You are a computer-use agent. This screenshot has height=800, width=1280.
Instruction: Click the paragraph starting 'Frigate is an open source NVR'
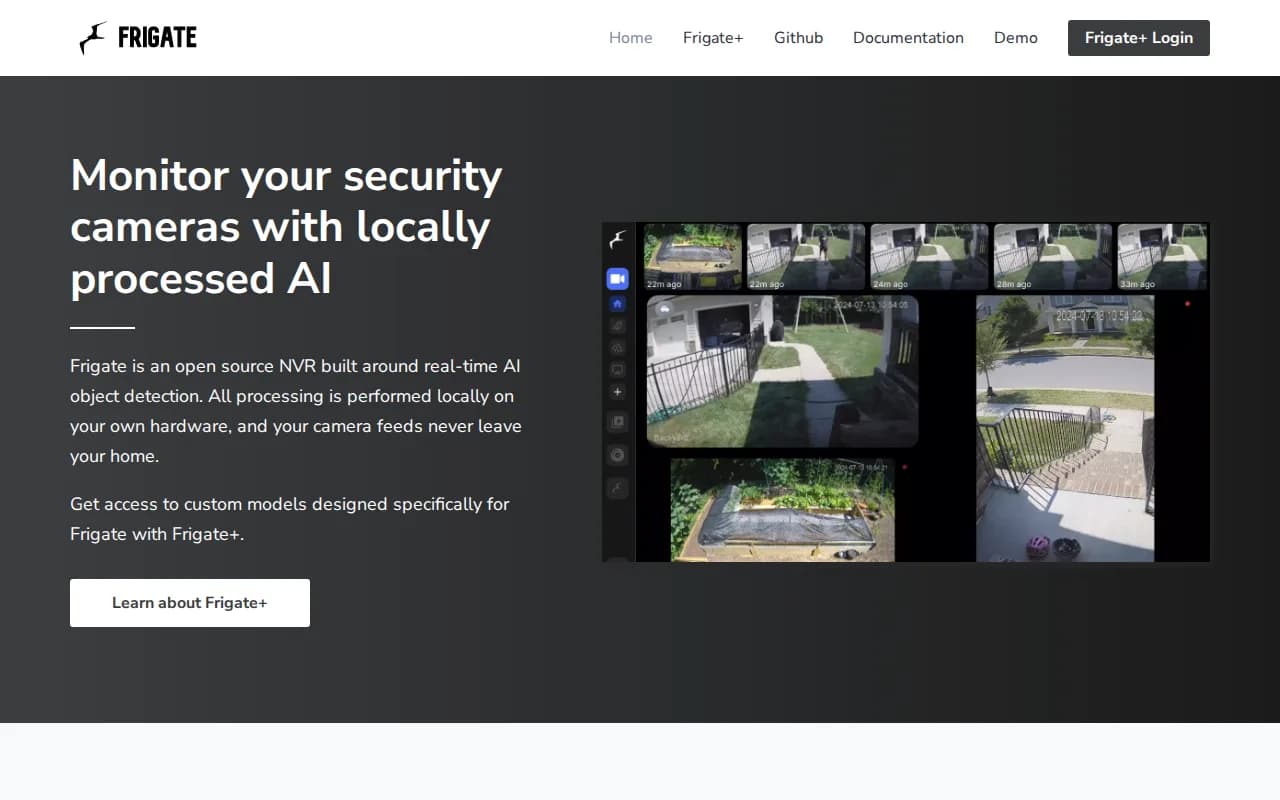(296, 411)
